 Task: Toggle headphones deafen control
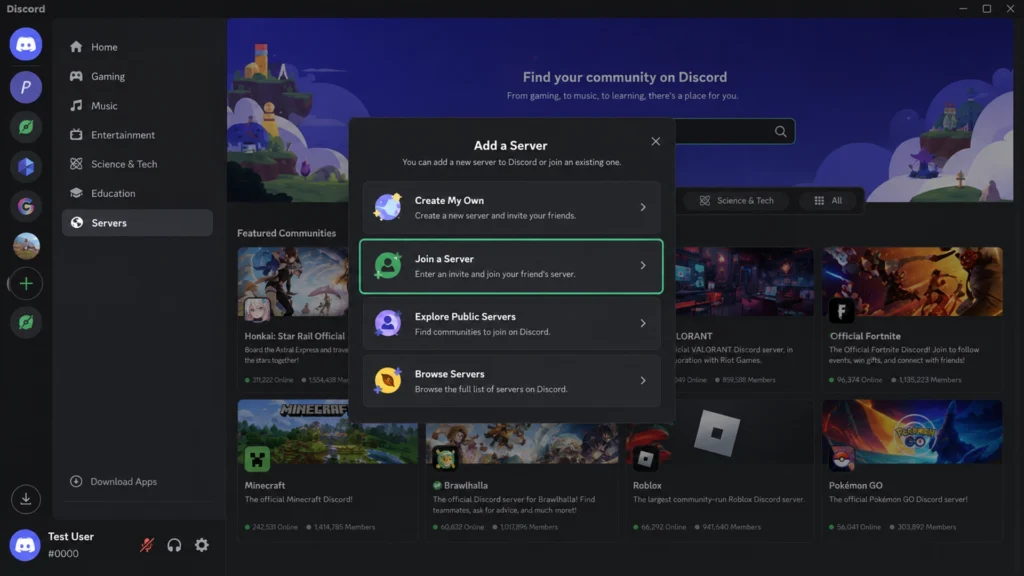pos(174,545)
